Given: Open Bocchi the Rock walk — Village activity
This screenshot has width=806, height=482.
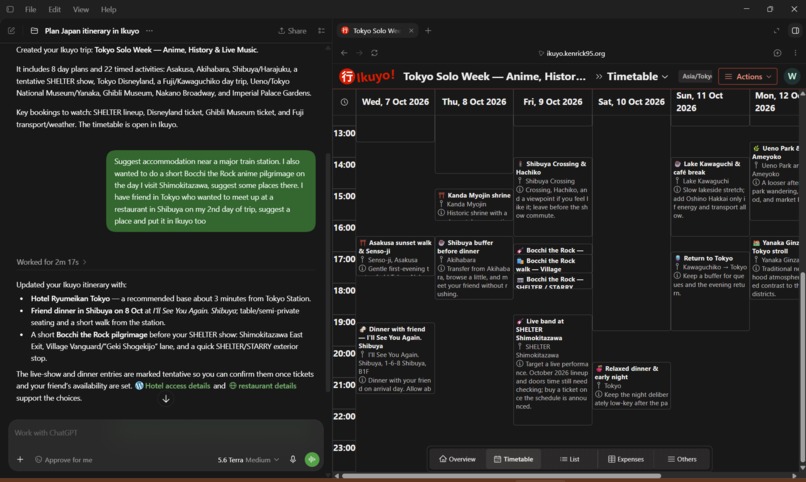Looking at the screenshot, I should [x=553, y=264].
